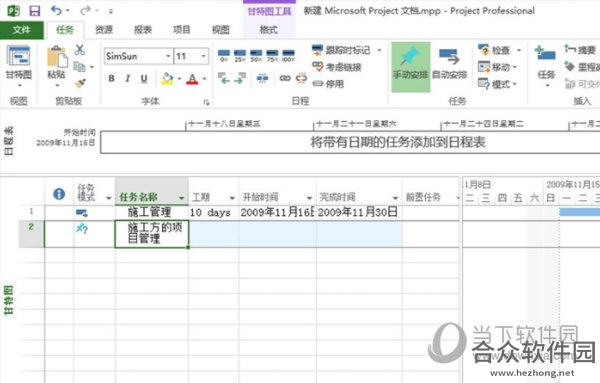Cut selection with scissors icon
The image size is (600, 383).
click(80, 50)
